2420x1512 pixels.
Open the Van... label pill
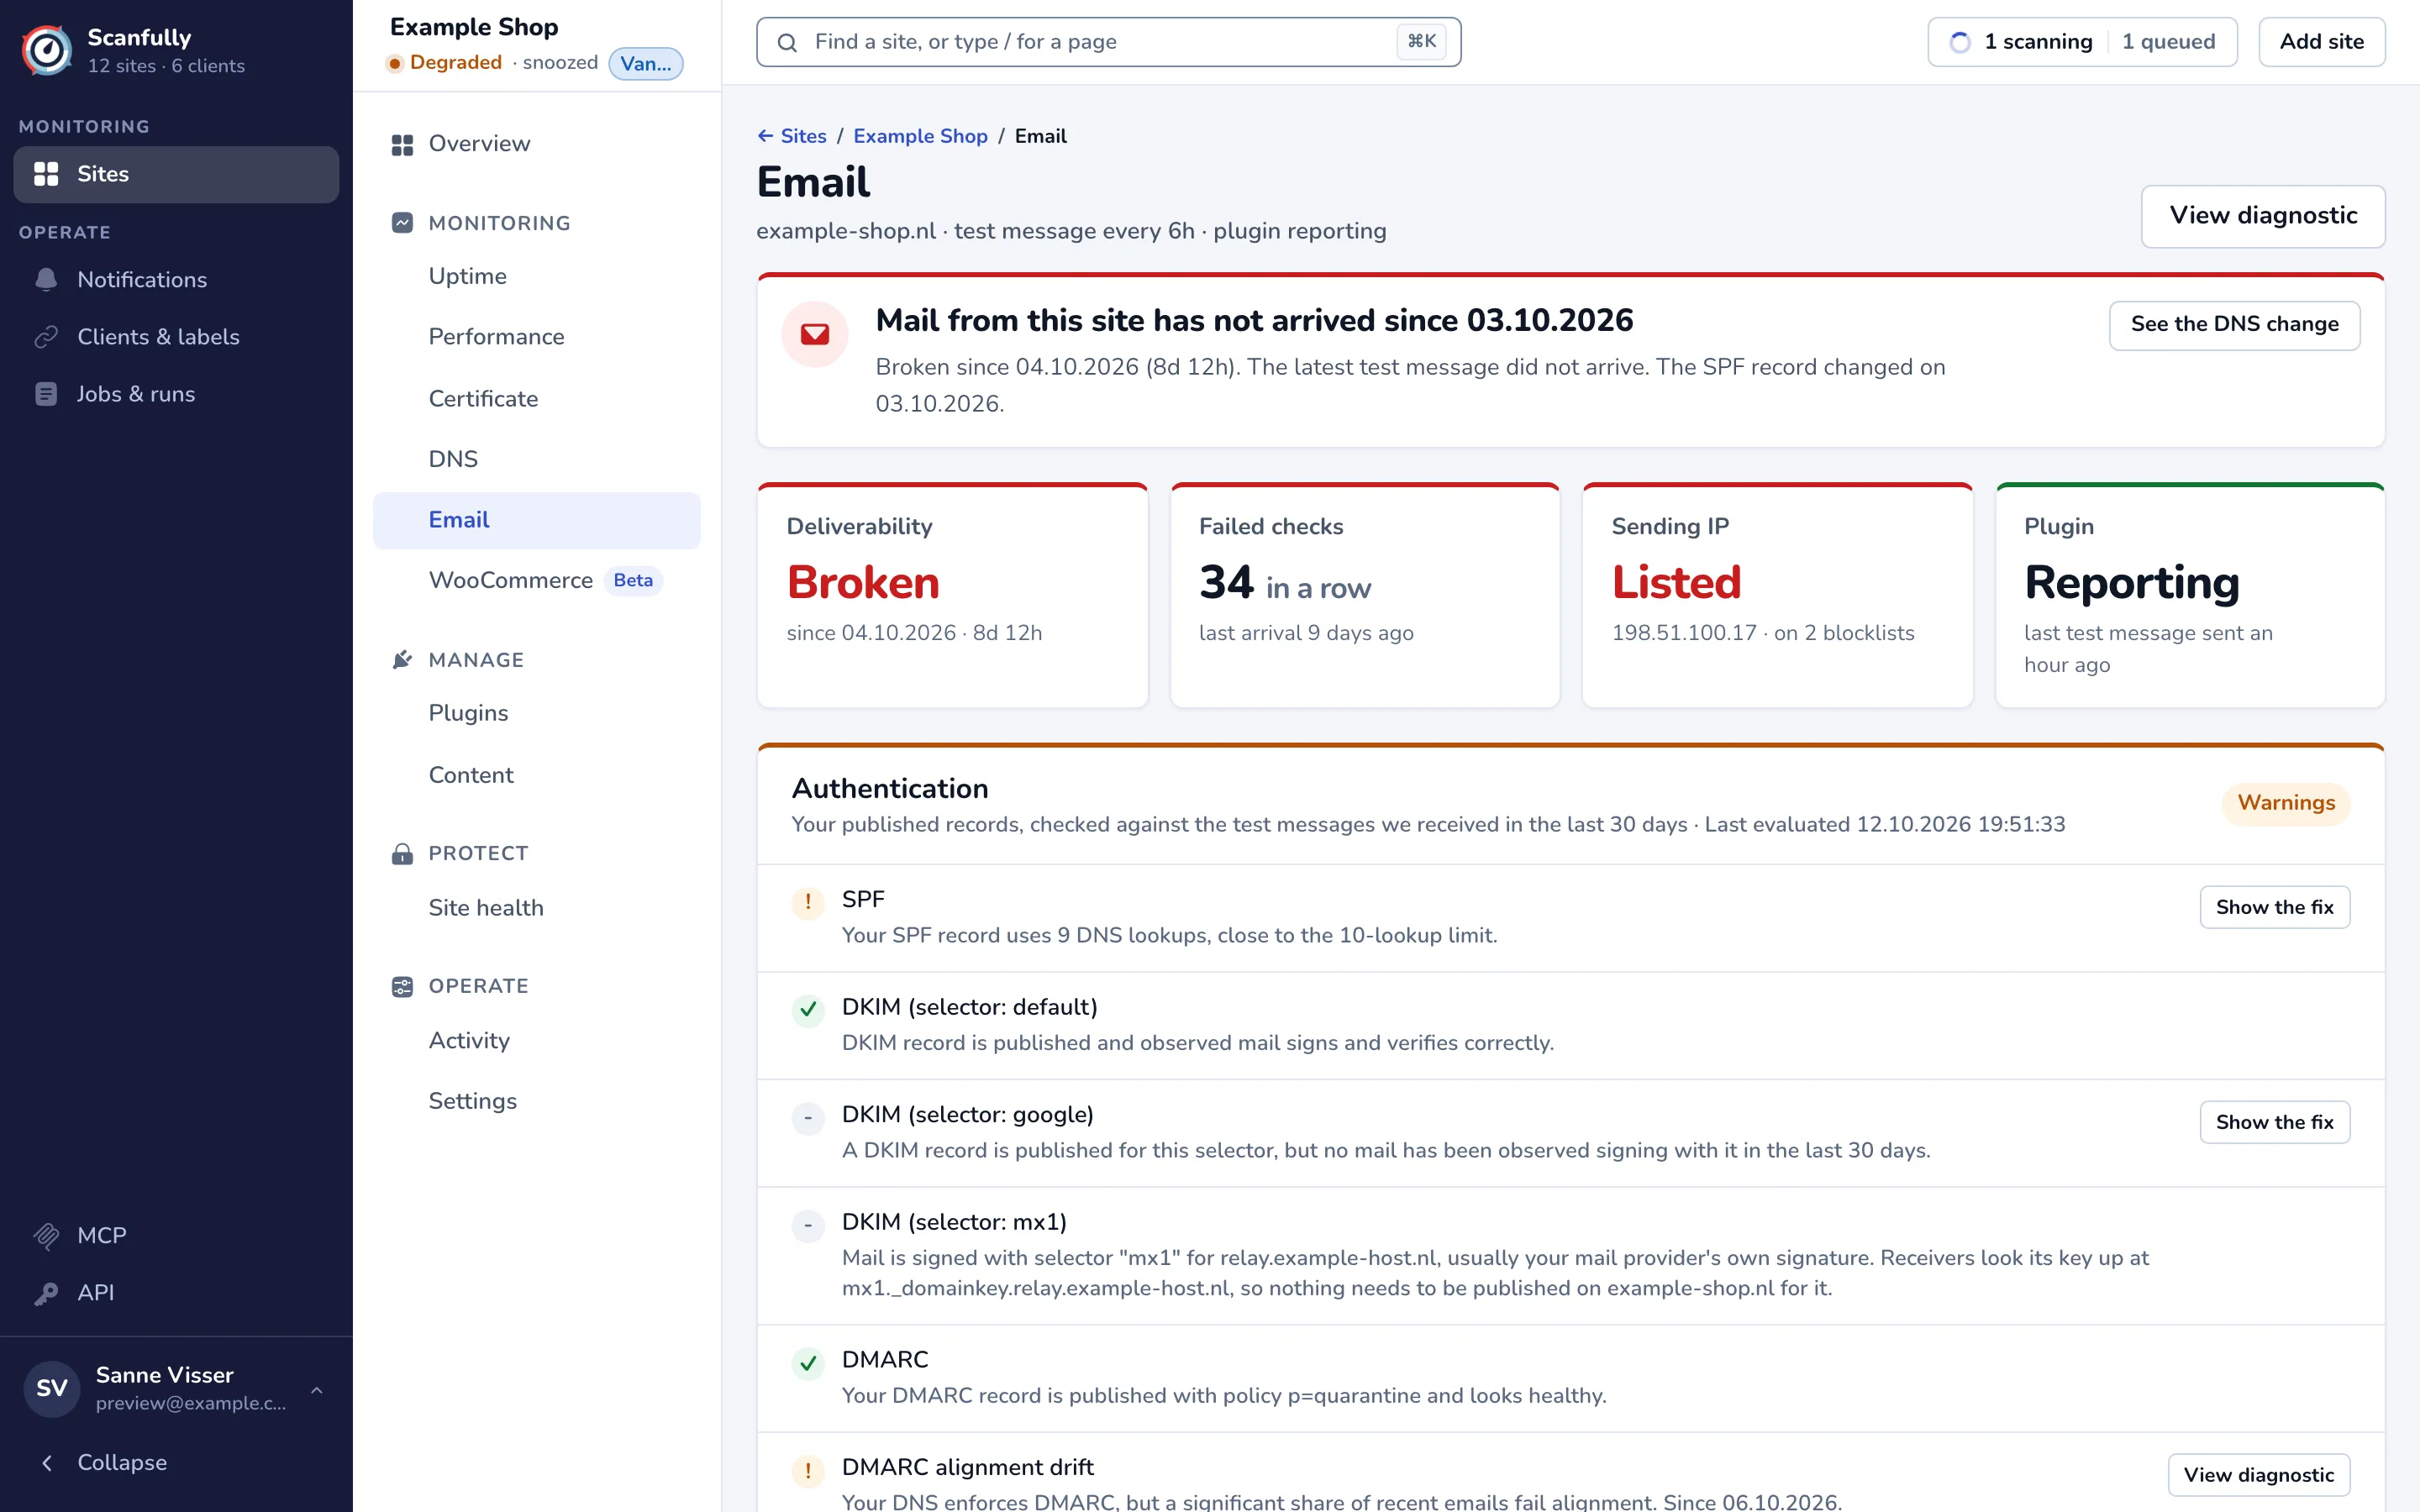pos(646,64)
